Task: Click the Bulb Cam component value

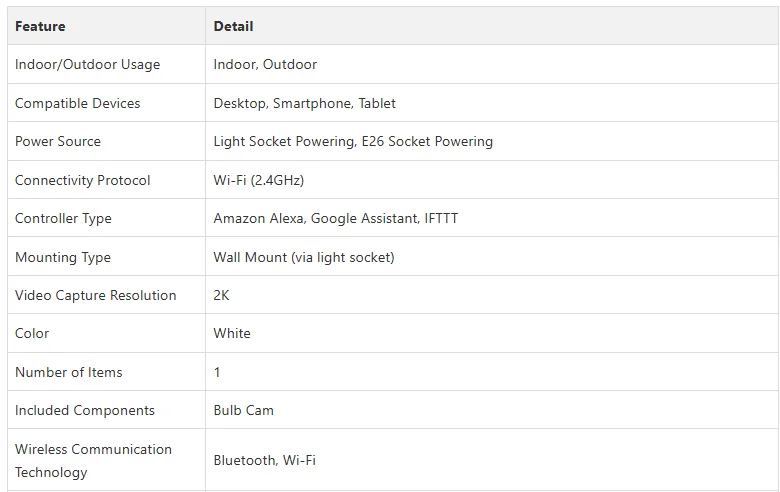Action: (x=243, y=410)
